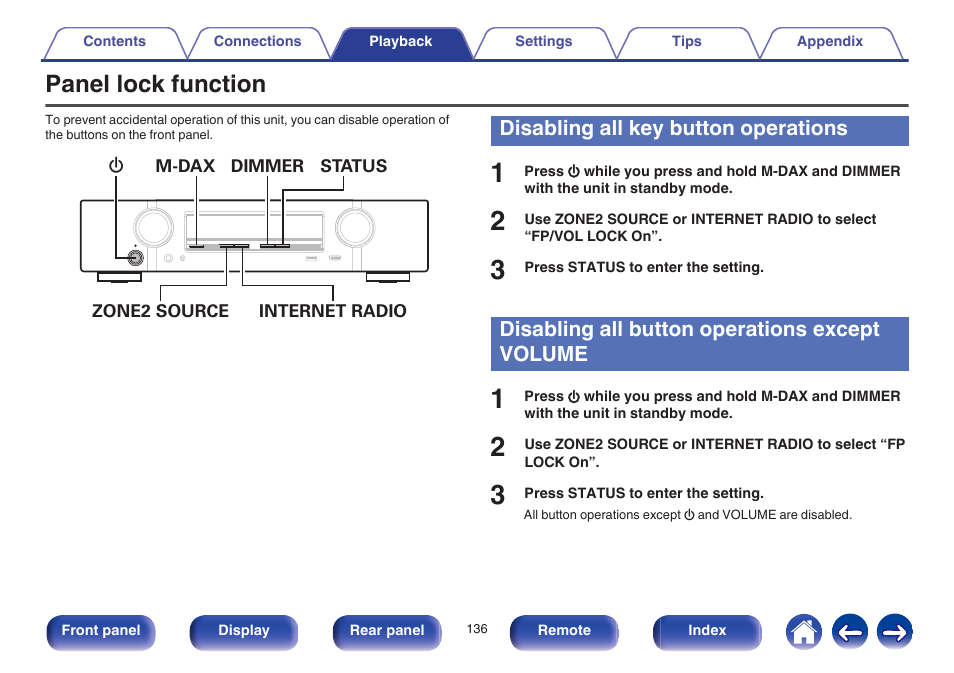Click page number 136
This screenshot has width=954, height=673.
(477, 629)
